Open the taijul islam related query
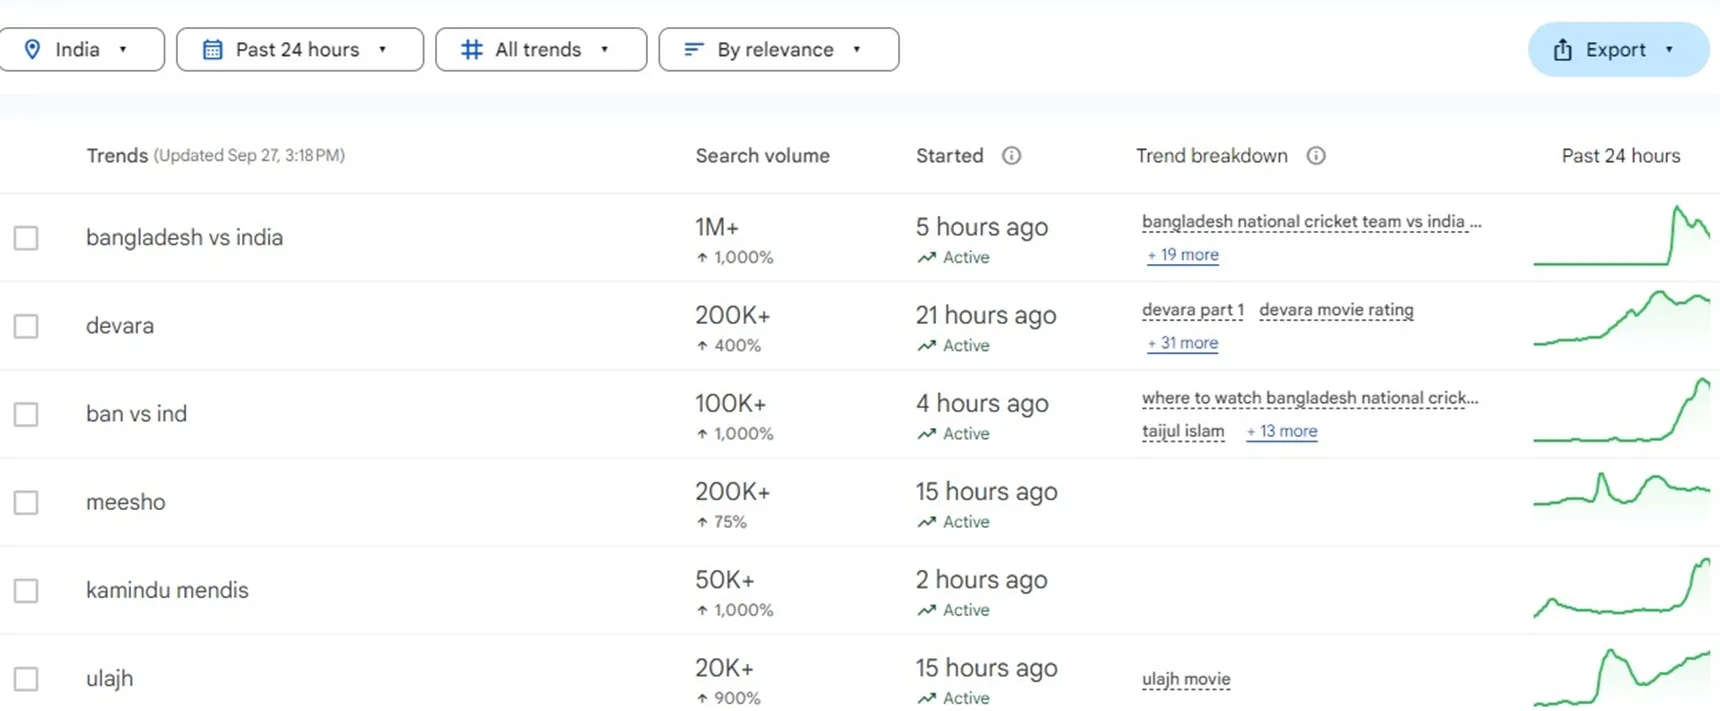1720x711 pixels. coord(1183,431)
